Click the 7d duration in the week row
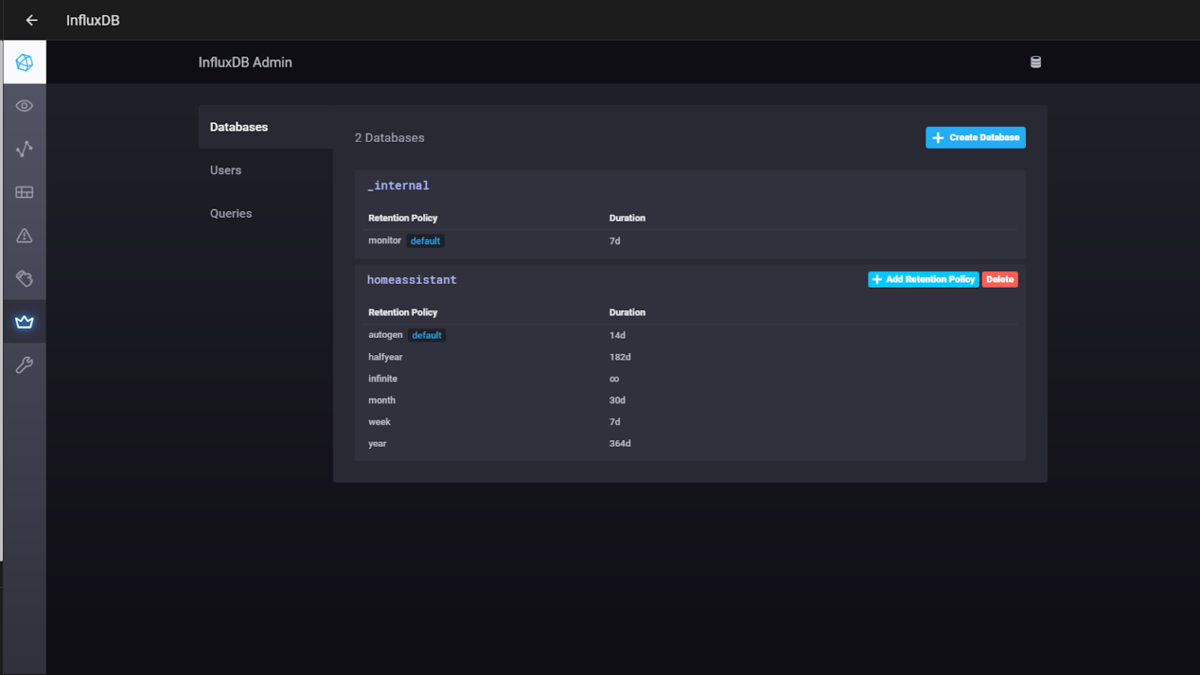The height and width of the screenshot is (675, 1200). 615,422
